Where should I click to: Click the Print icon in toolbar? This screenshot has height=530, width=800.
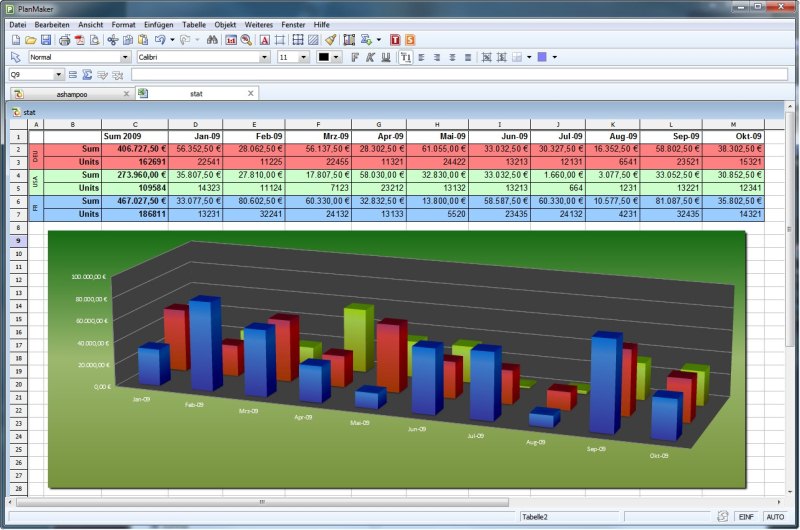click(x=65, y=40)
